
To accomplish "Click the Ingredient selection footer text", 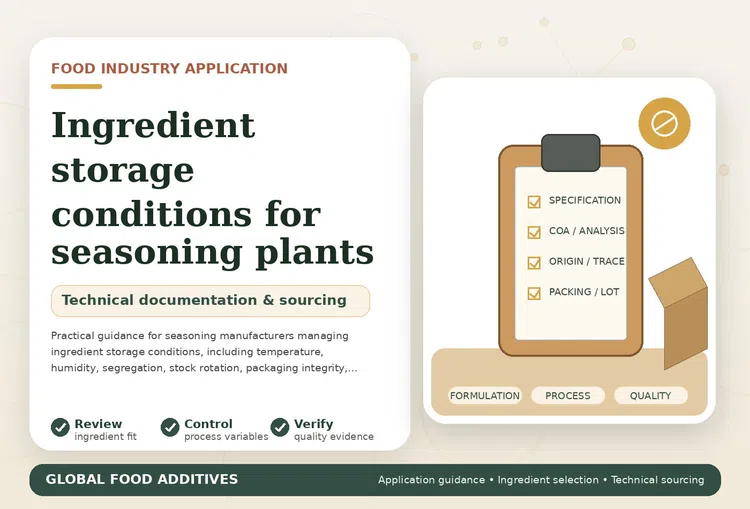I will pyautogui.click(x=548, y=480).
